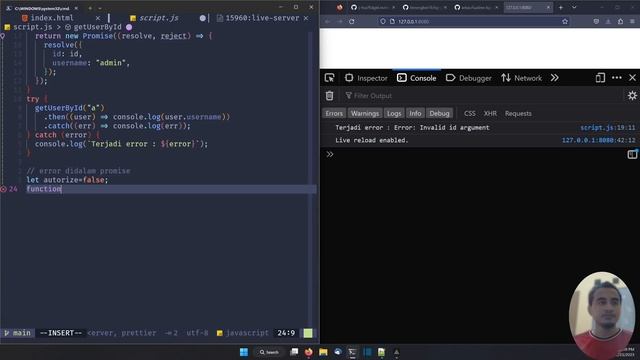Click 24:9 cursor position in statusline
This screenshot has width=640, height=360.
286,333
